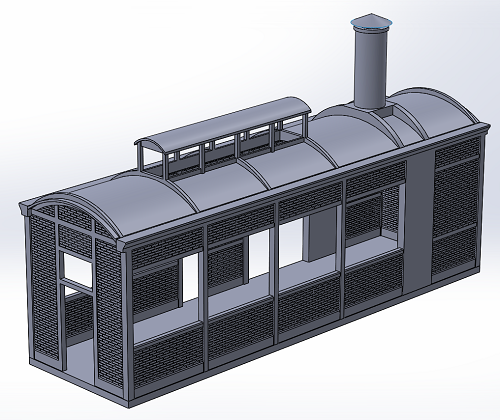Select the tall cylindrical chimney stack
The image size is (500, 420).
(371, 68)
